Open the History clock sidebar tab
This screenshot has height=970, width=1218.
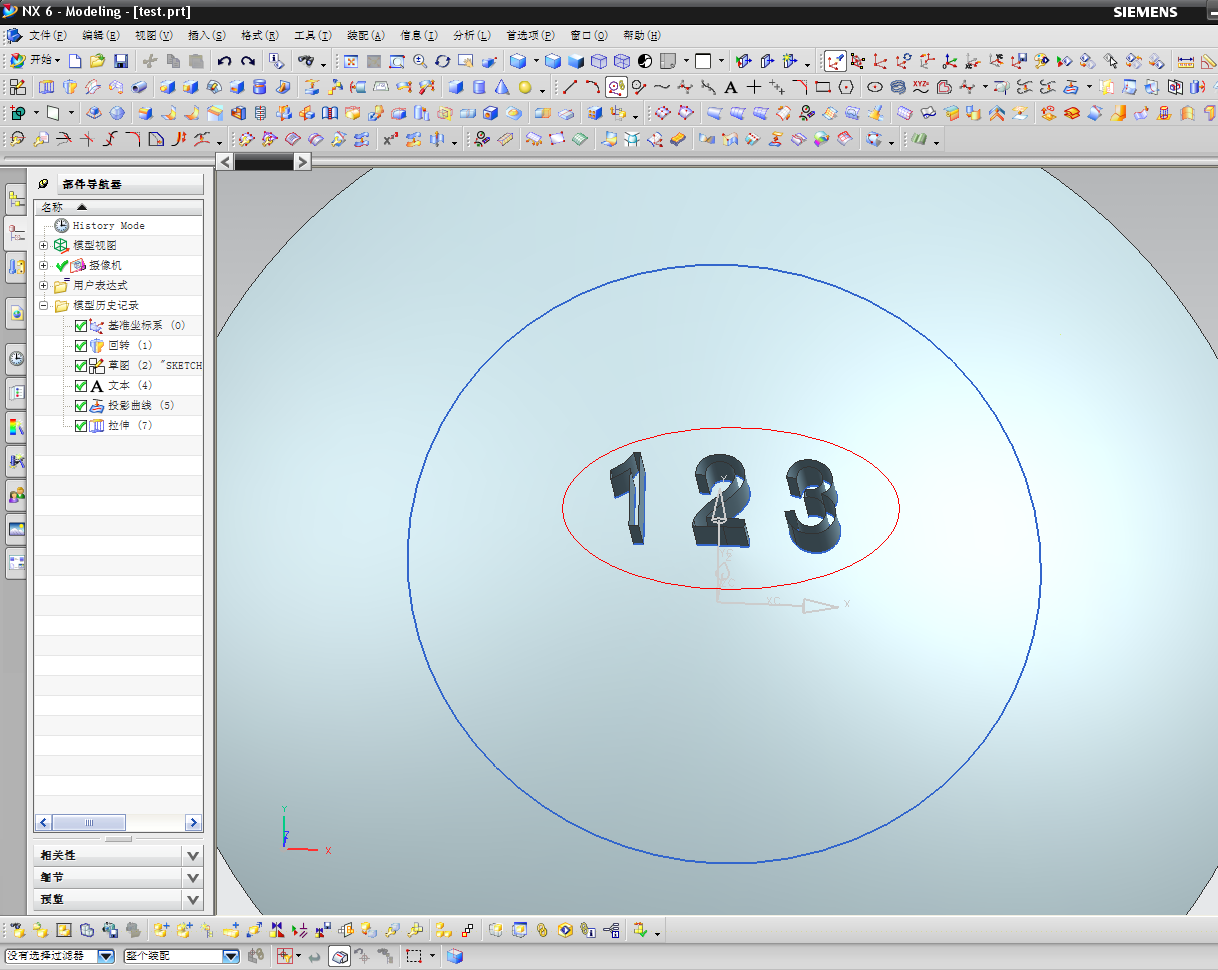[x=16, y=358]
